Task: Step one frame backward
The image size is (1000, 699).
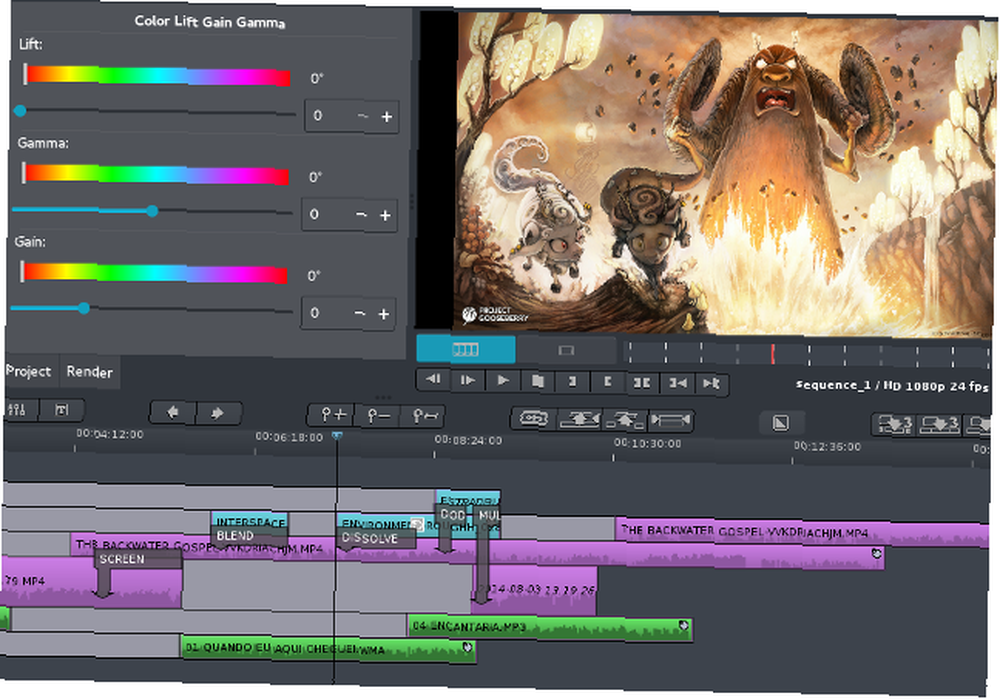Action: (x=434, y=379)
